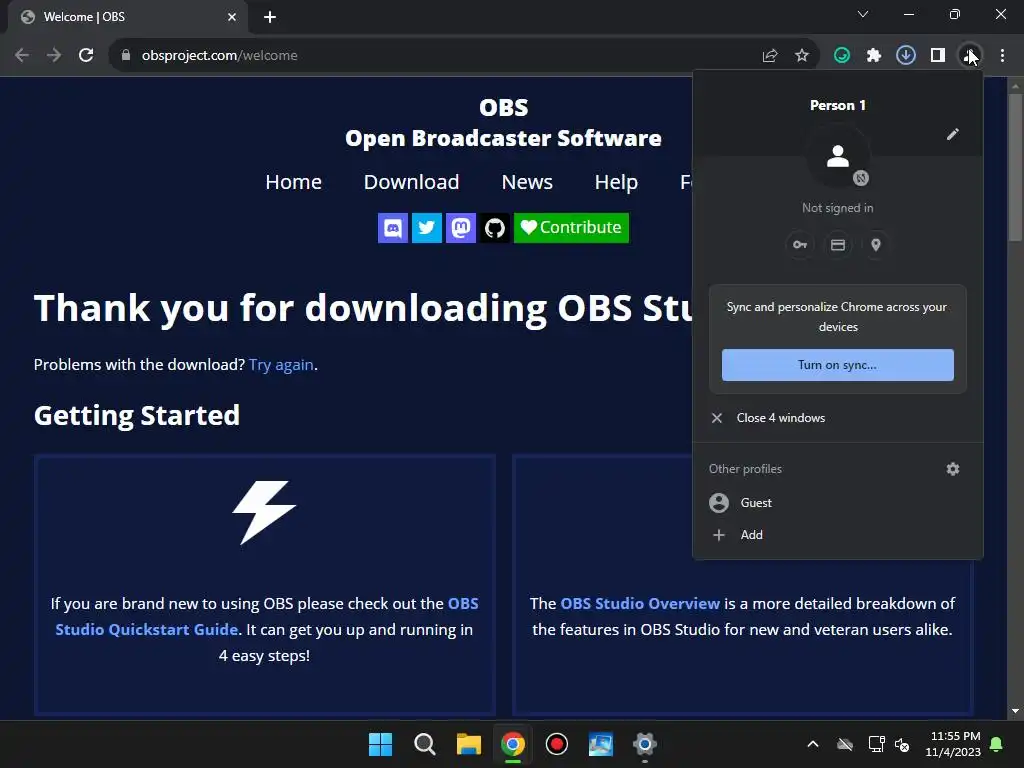The height and width of the screenshot is (768, 1024).
Task: Switch to Guest profile
Action: click(x=838, y=503)
